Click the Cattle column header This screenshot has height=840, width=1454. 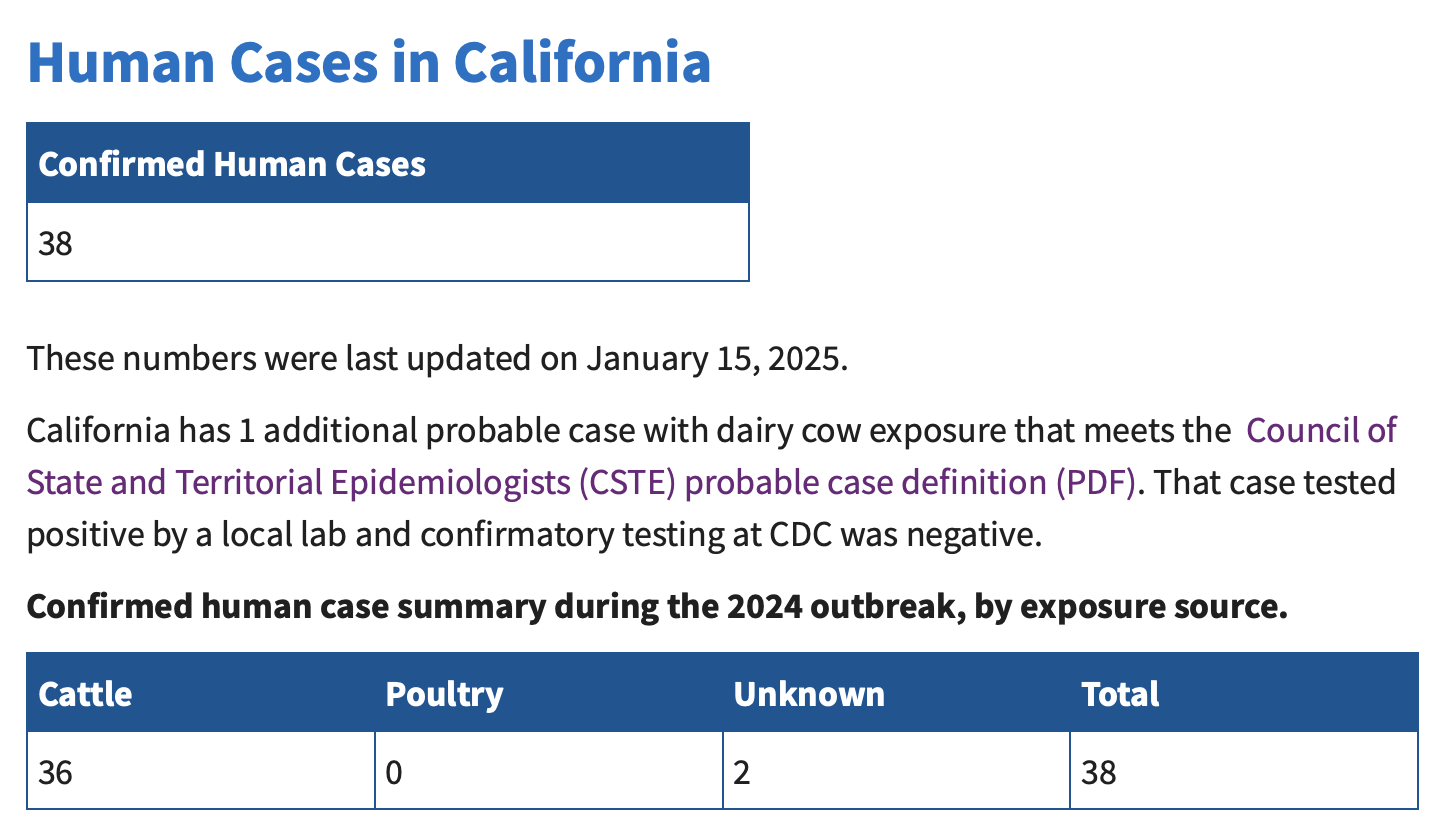[x=201, y=693]
